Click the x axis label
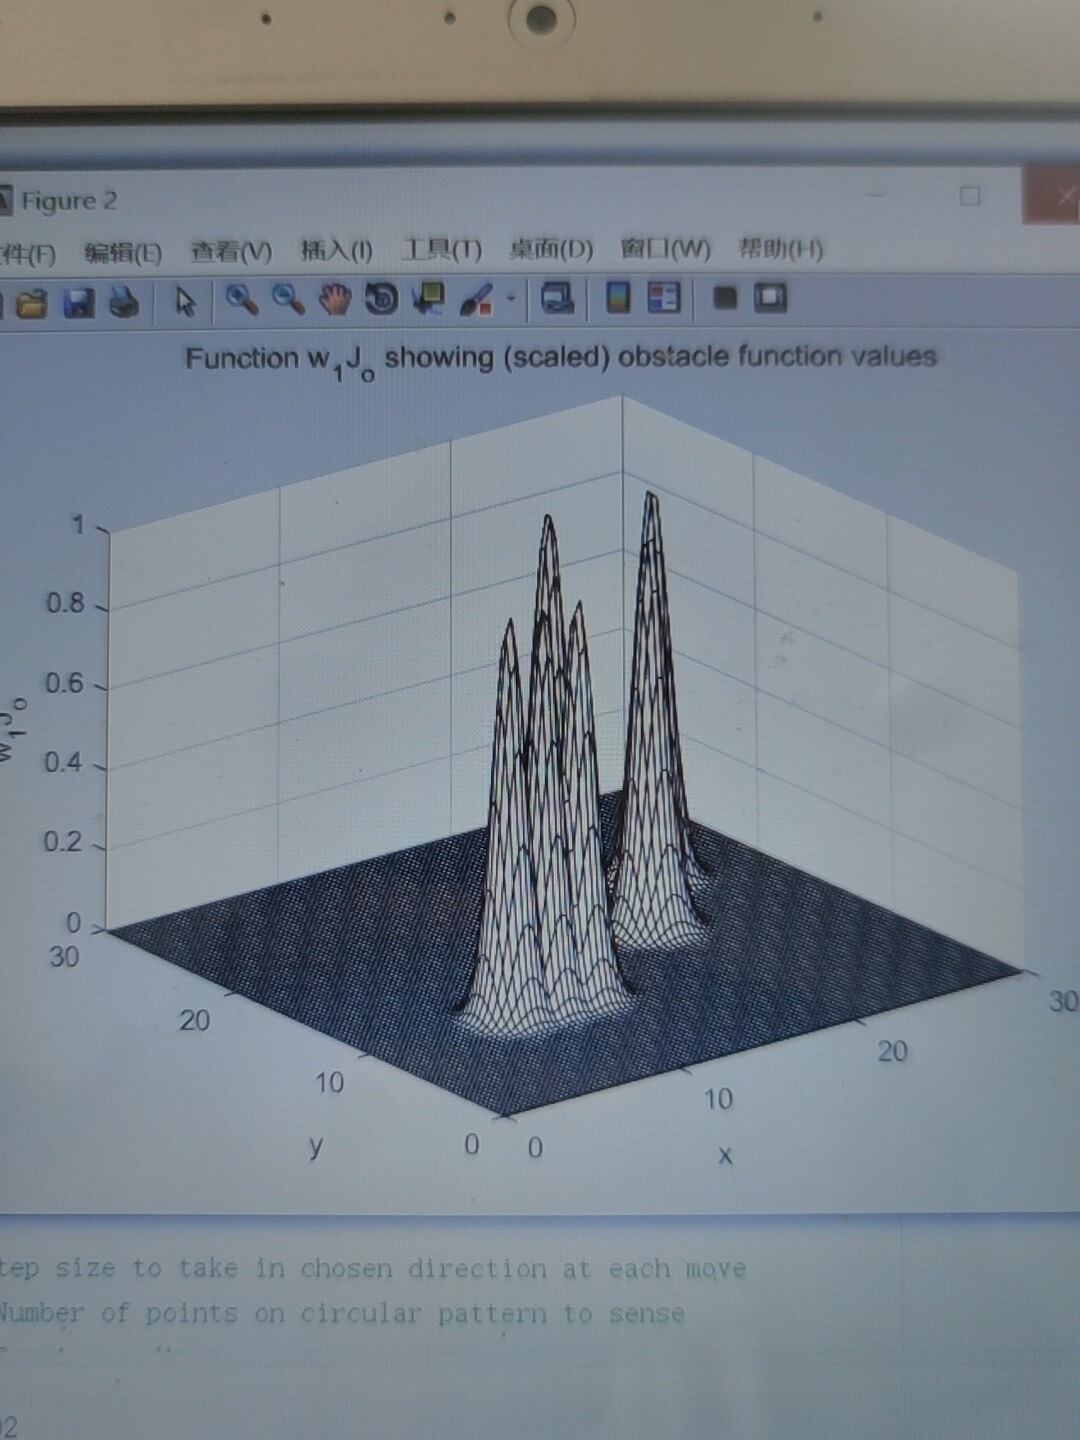1080x1440 pixels. point(725,1155)
